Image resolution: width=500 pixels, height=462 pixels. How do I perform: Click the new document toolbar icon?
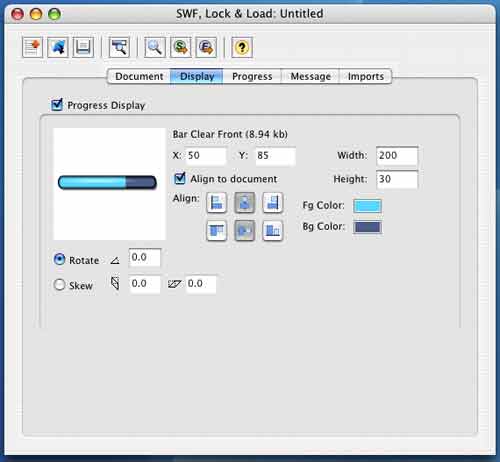32,47
